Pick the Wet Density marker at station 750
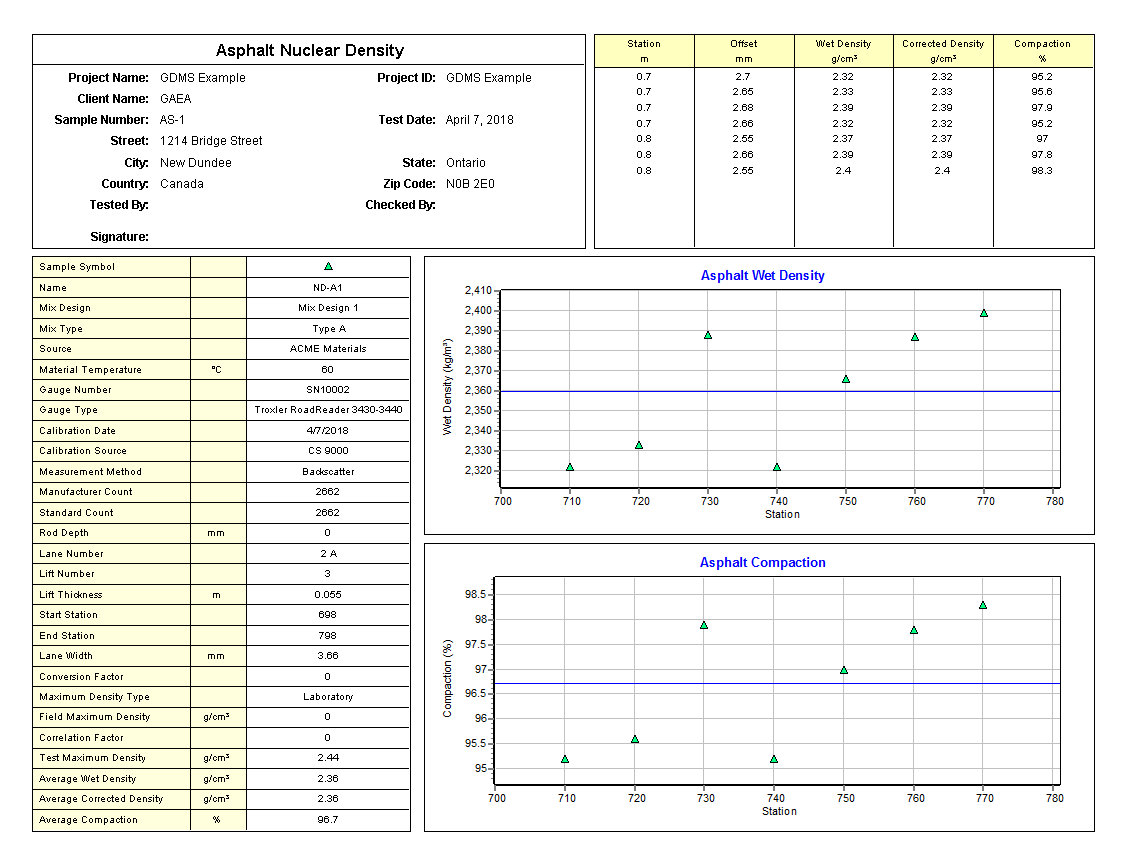1123x858 pixels. tap(846, 379)
